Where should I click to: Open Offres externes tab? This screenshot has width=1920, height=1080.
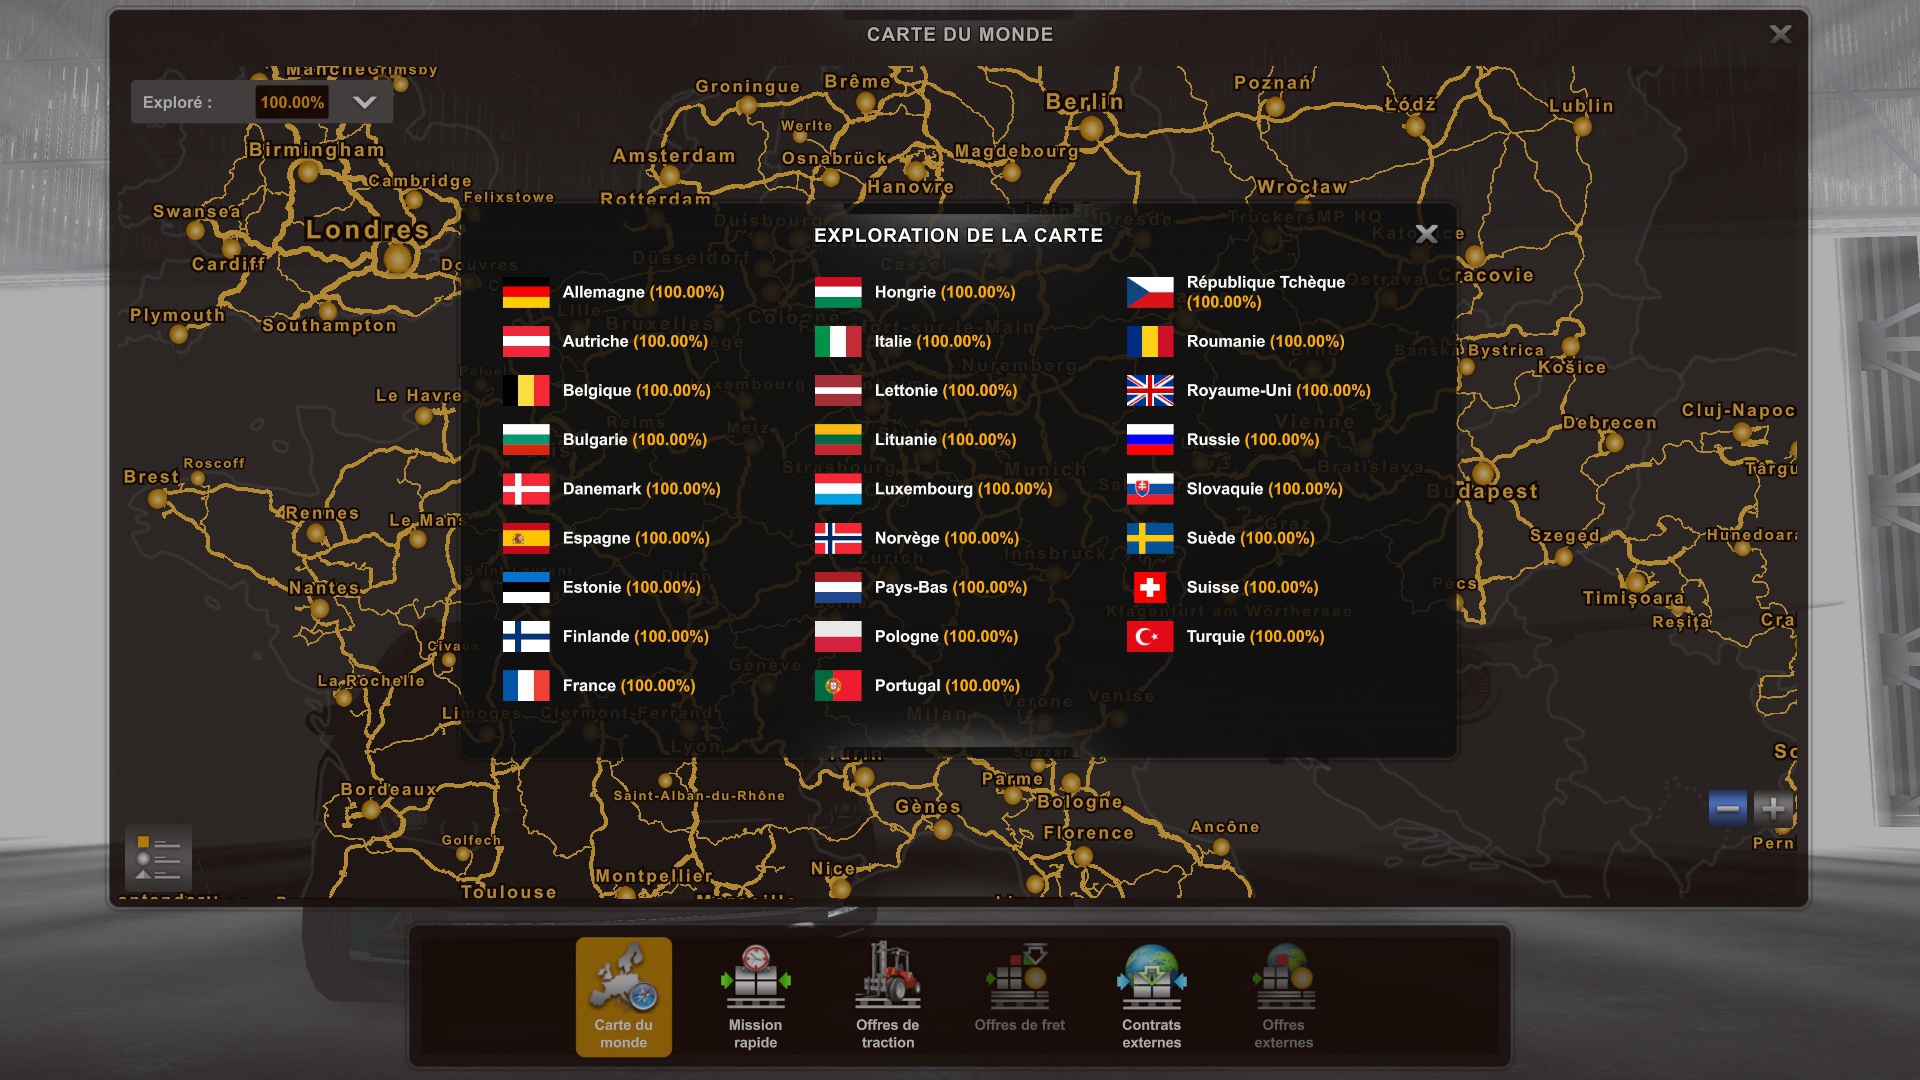(1283, 996)
